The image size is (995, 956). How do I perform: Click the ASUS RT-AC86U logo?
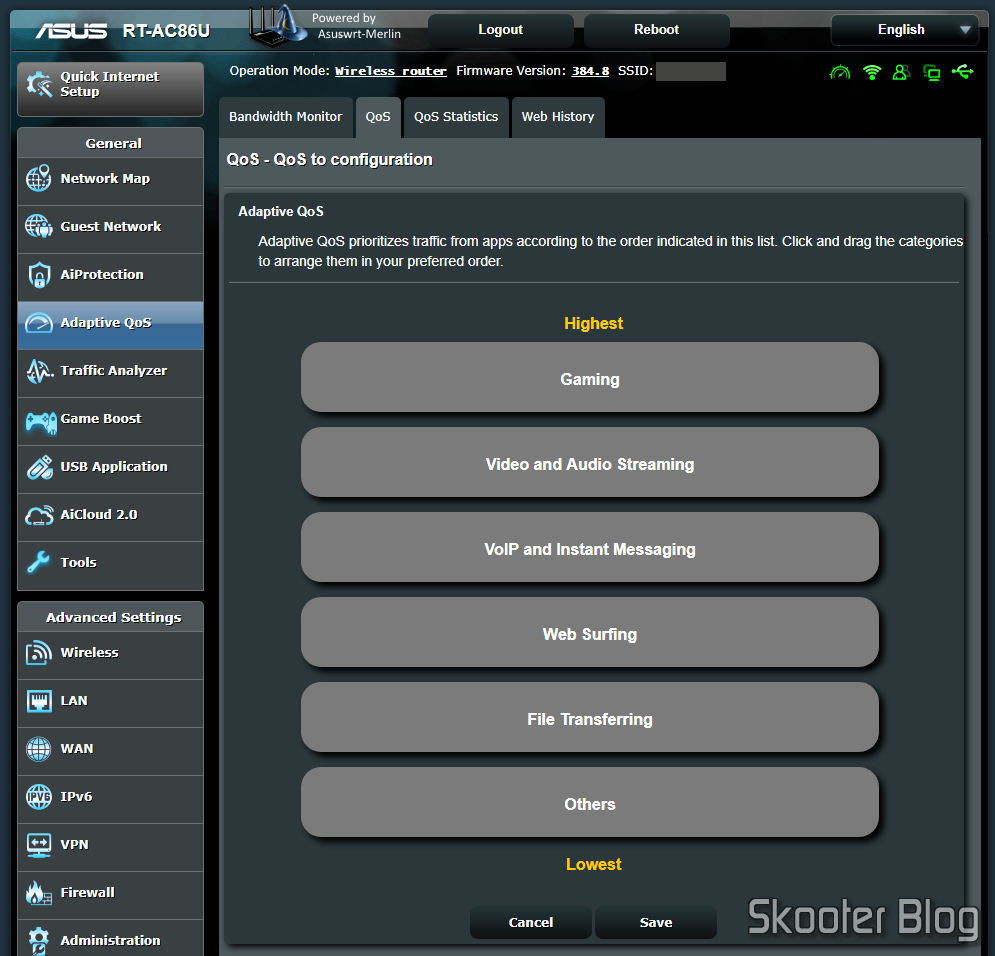pyautogui.click(x=122, y=30)
